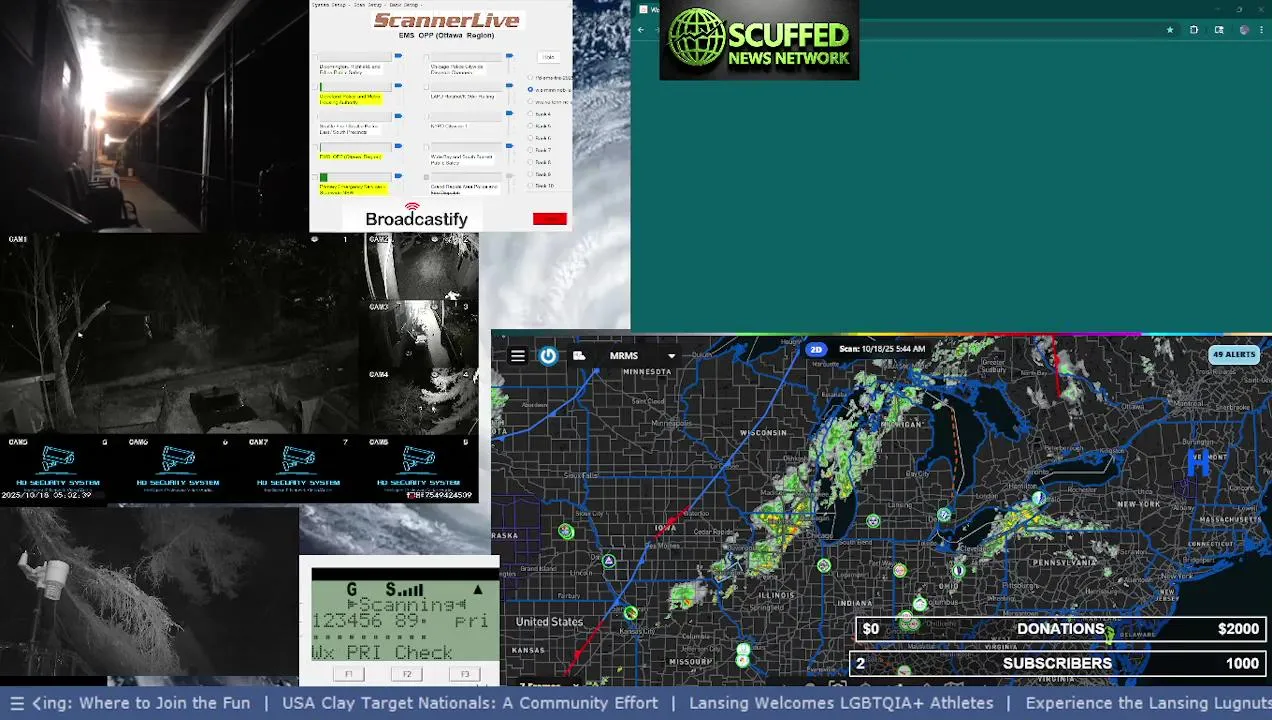Click the red button beside Broadcastify
The image size is (1272, 720).
[550, 218]
